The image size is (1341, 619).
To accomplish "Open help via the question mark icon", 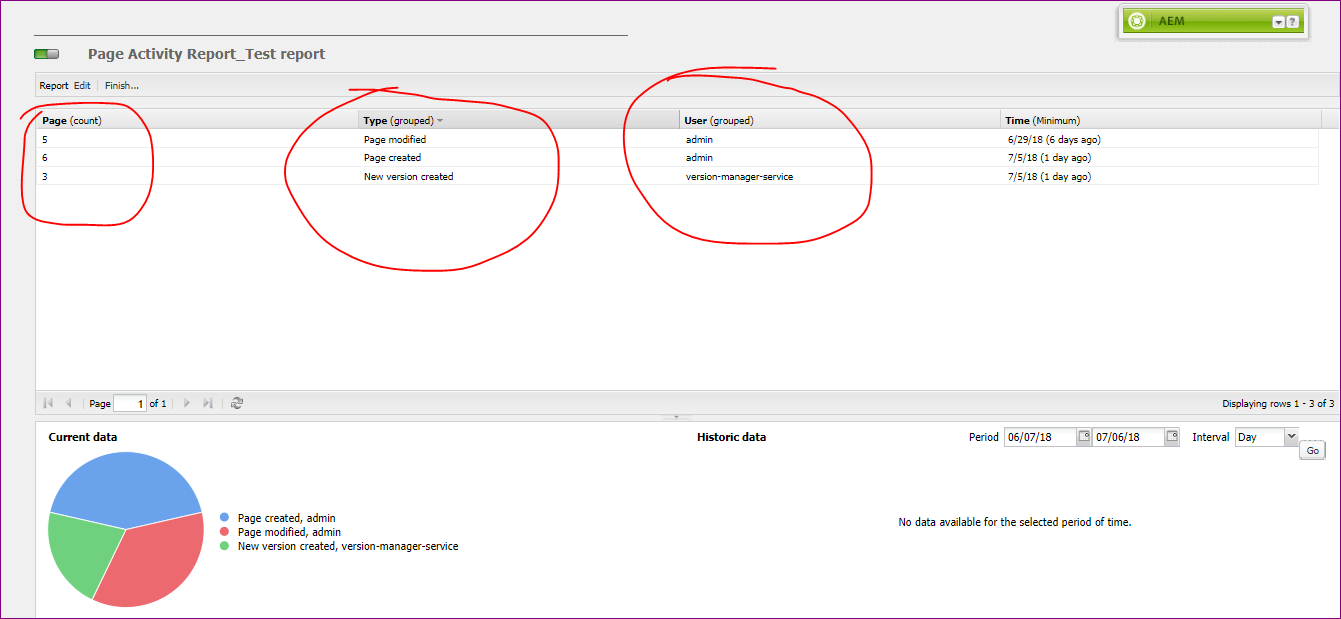I will [x=1294, y=20].
